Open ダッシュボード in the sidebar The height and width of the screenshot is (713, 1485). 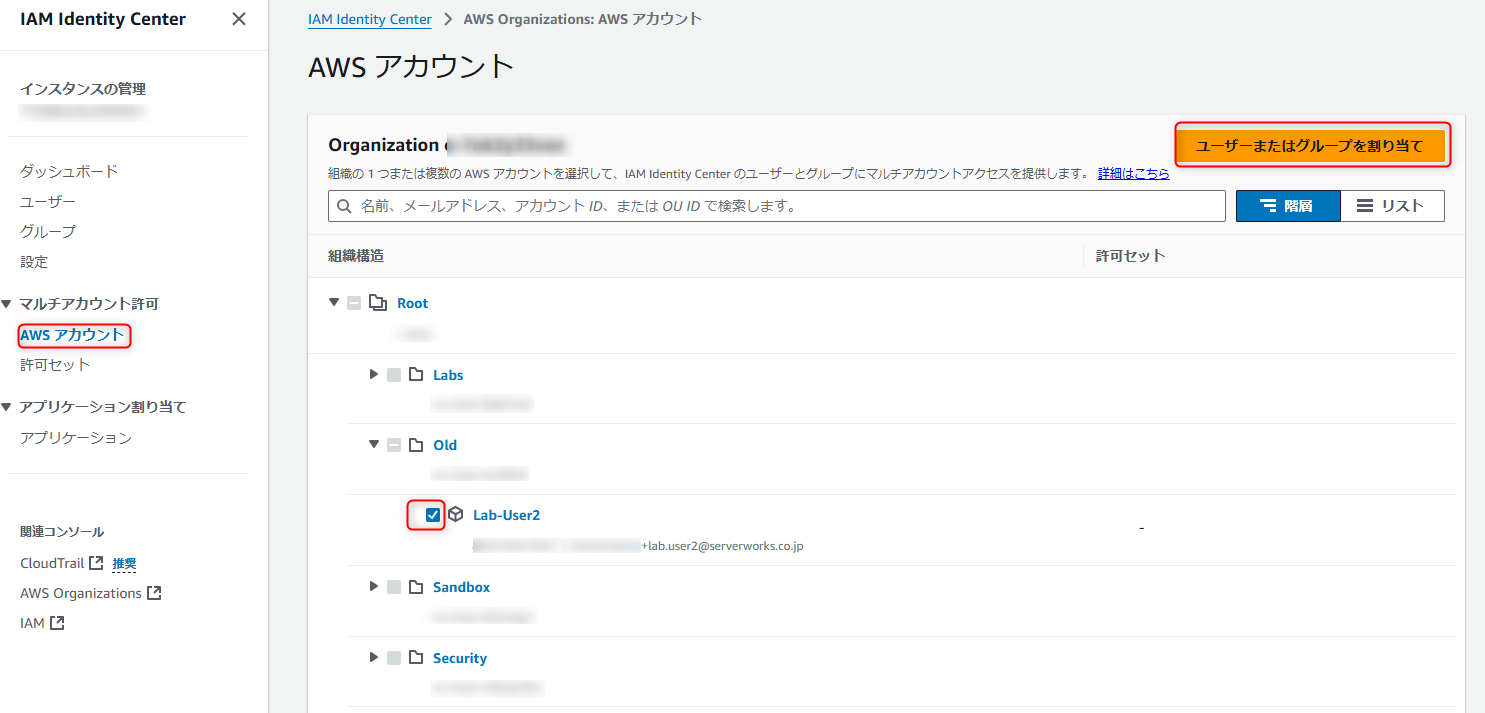click(x=69, y=171)
